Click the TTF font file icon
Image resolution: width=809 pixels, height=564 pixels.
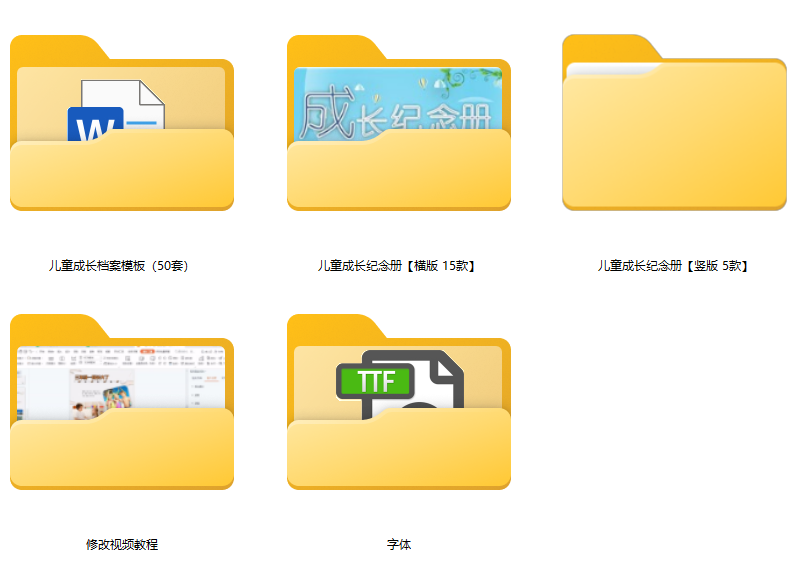400,385
